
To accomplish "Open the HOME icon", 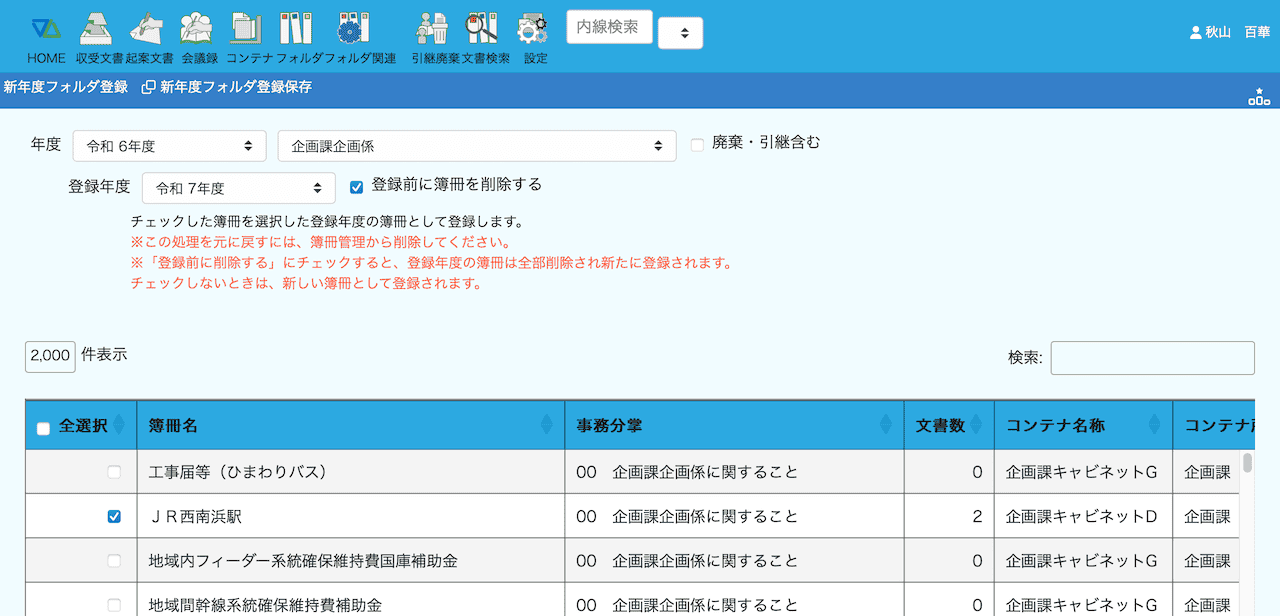I will tap(46, 30).
